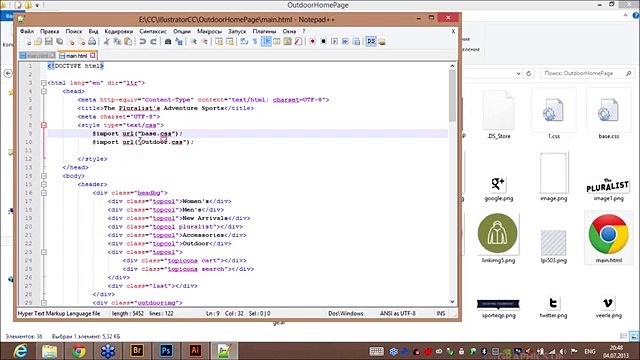
Task: Open the Поиск menu
Action: [74, 31]
